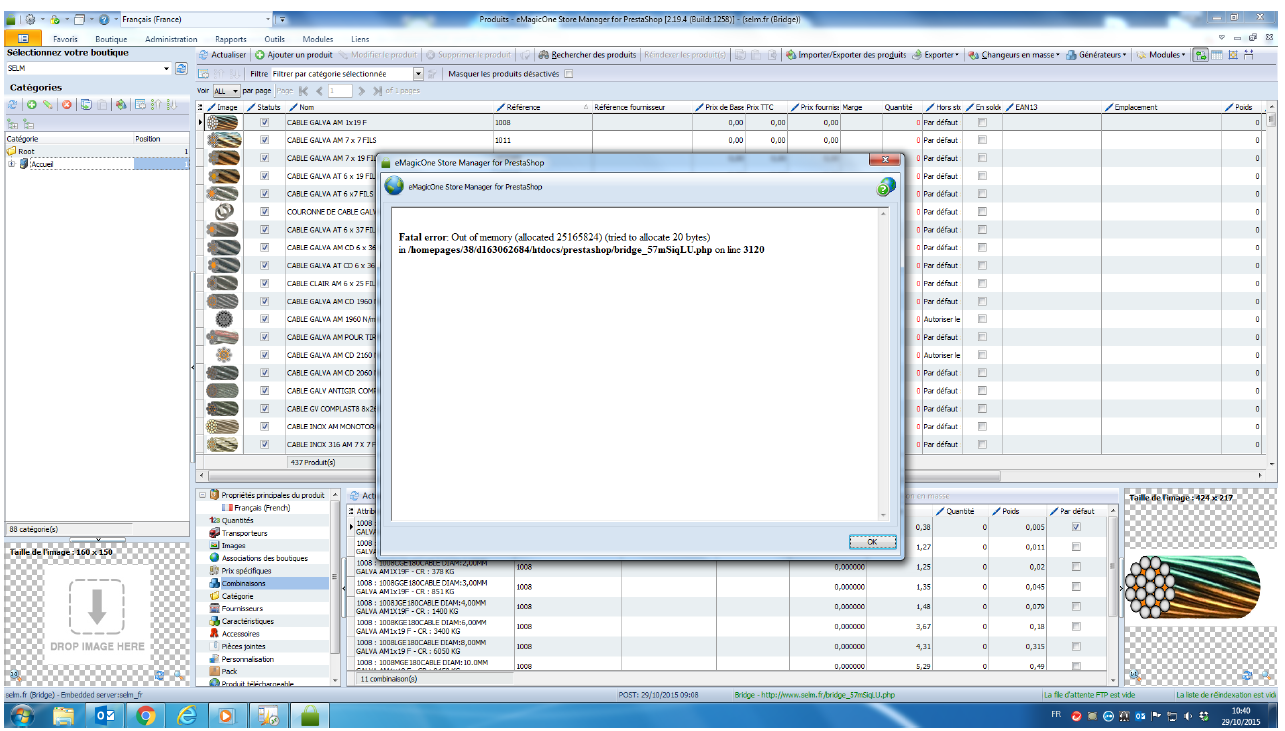Screen dimensions: 1285x731
Task: Expand the Accueil category tree node
Action: pyautogui.click(x=11, y=164)
